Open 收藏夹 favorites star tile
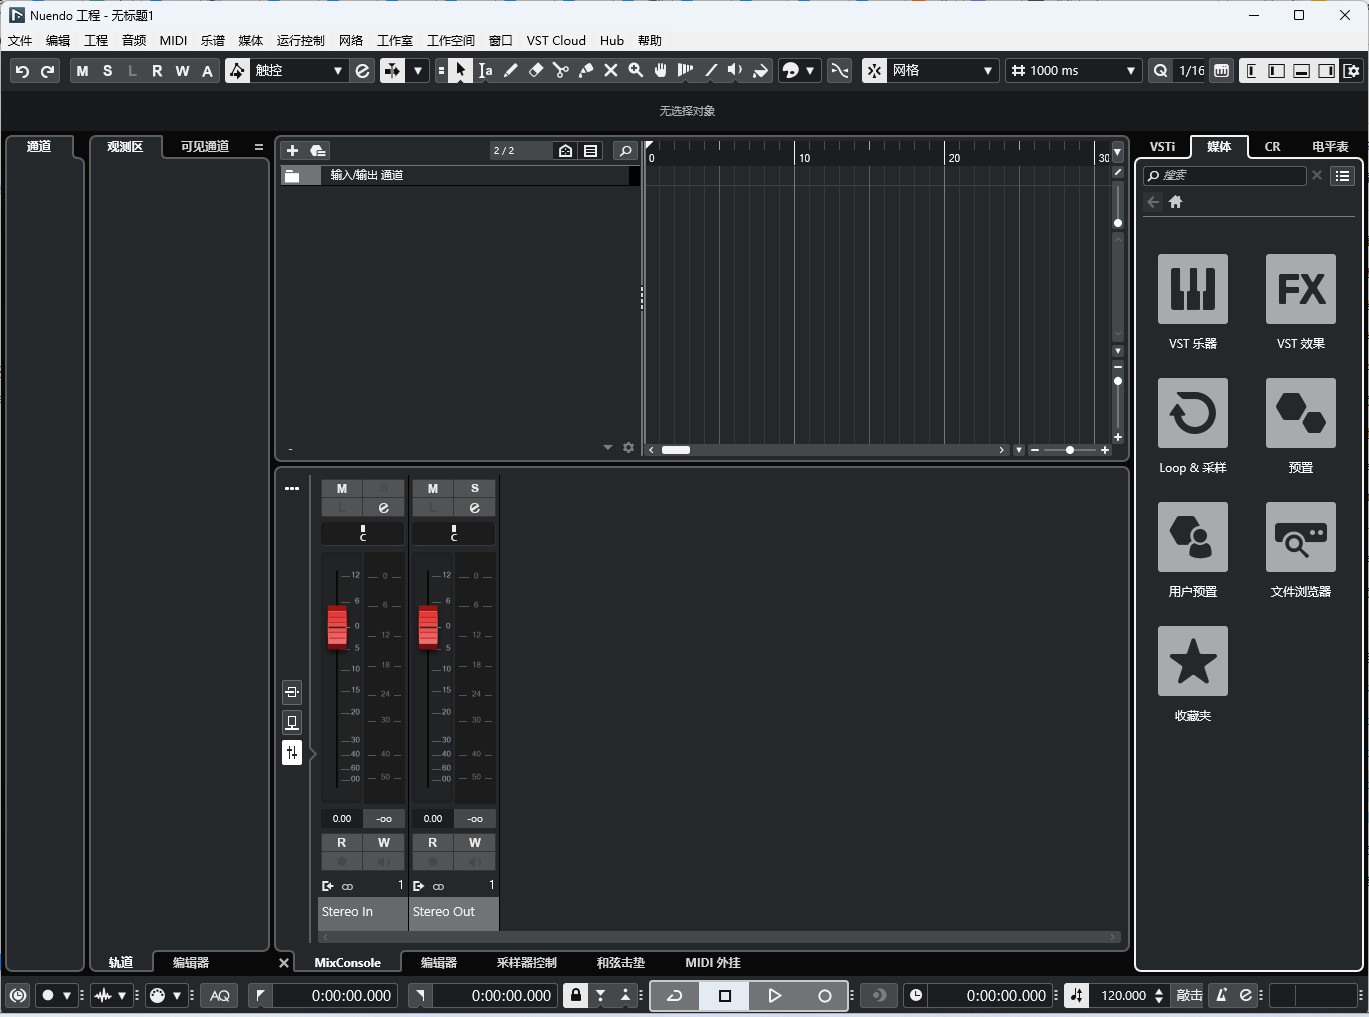1369x1017 pixels. tap(1193, 661)
